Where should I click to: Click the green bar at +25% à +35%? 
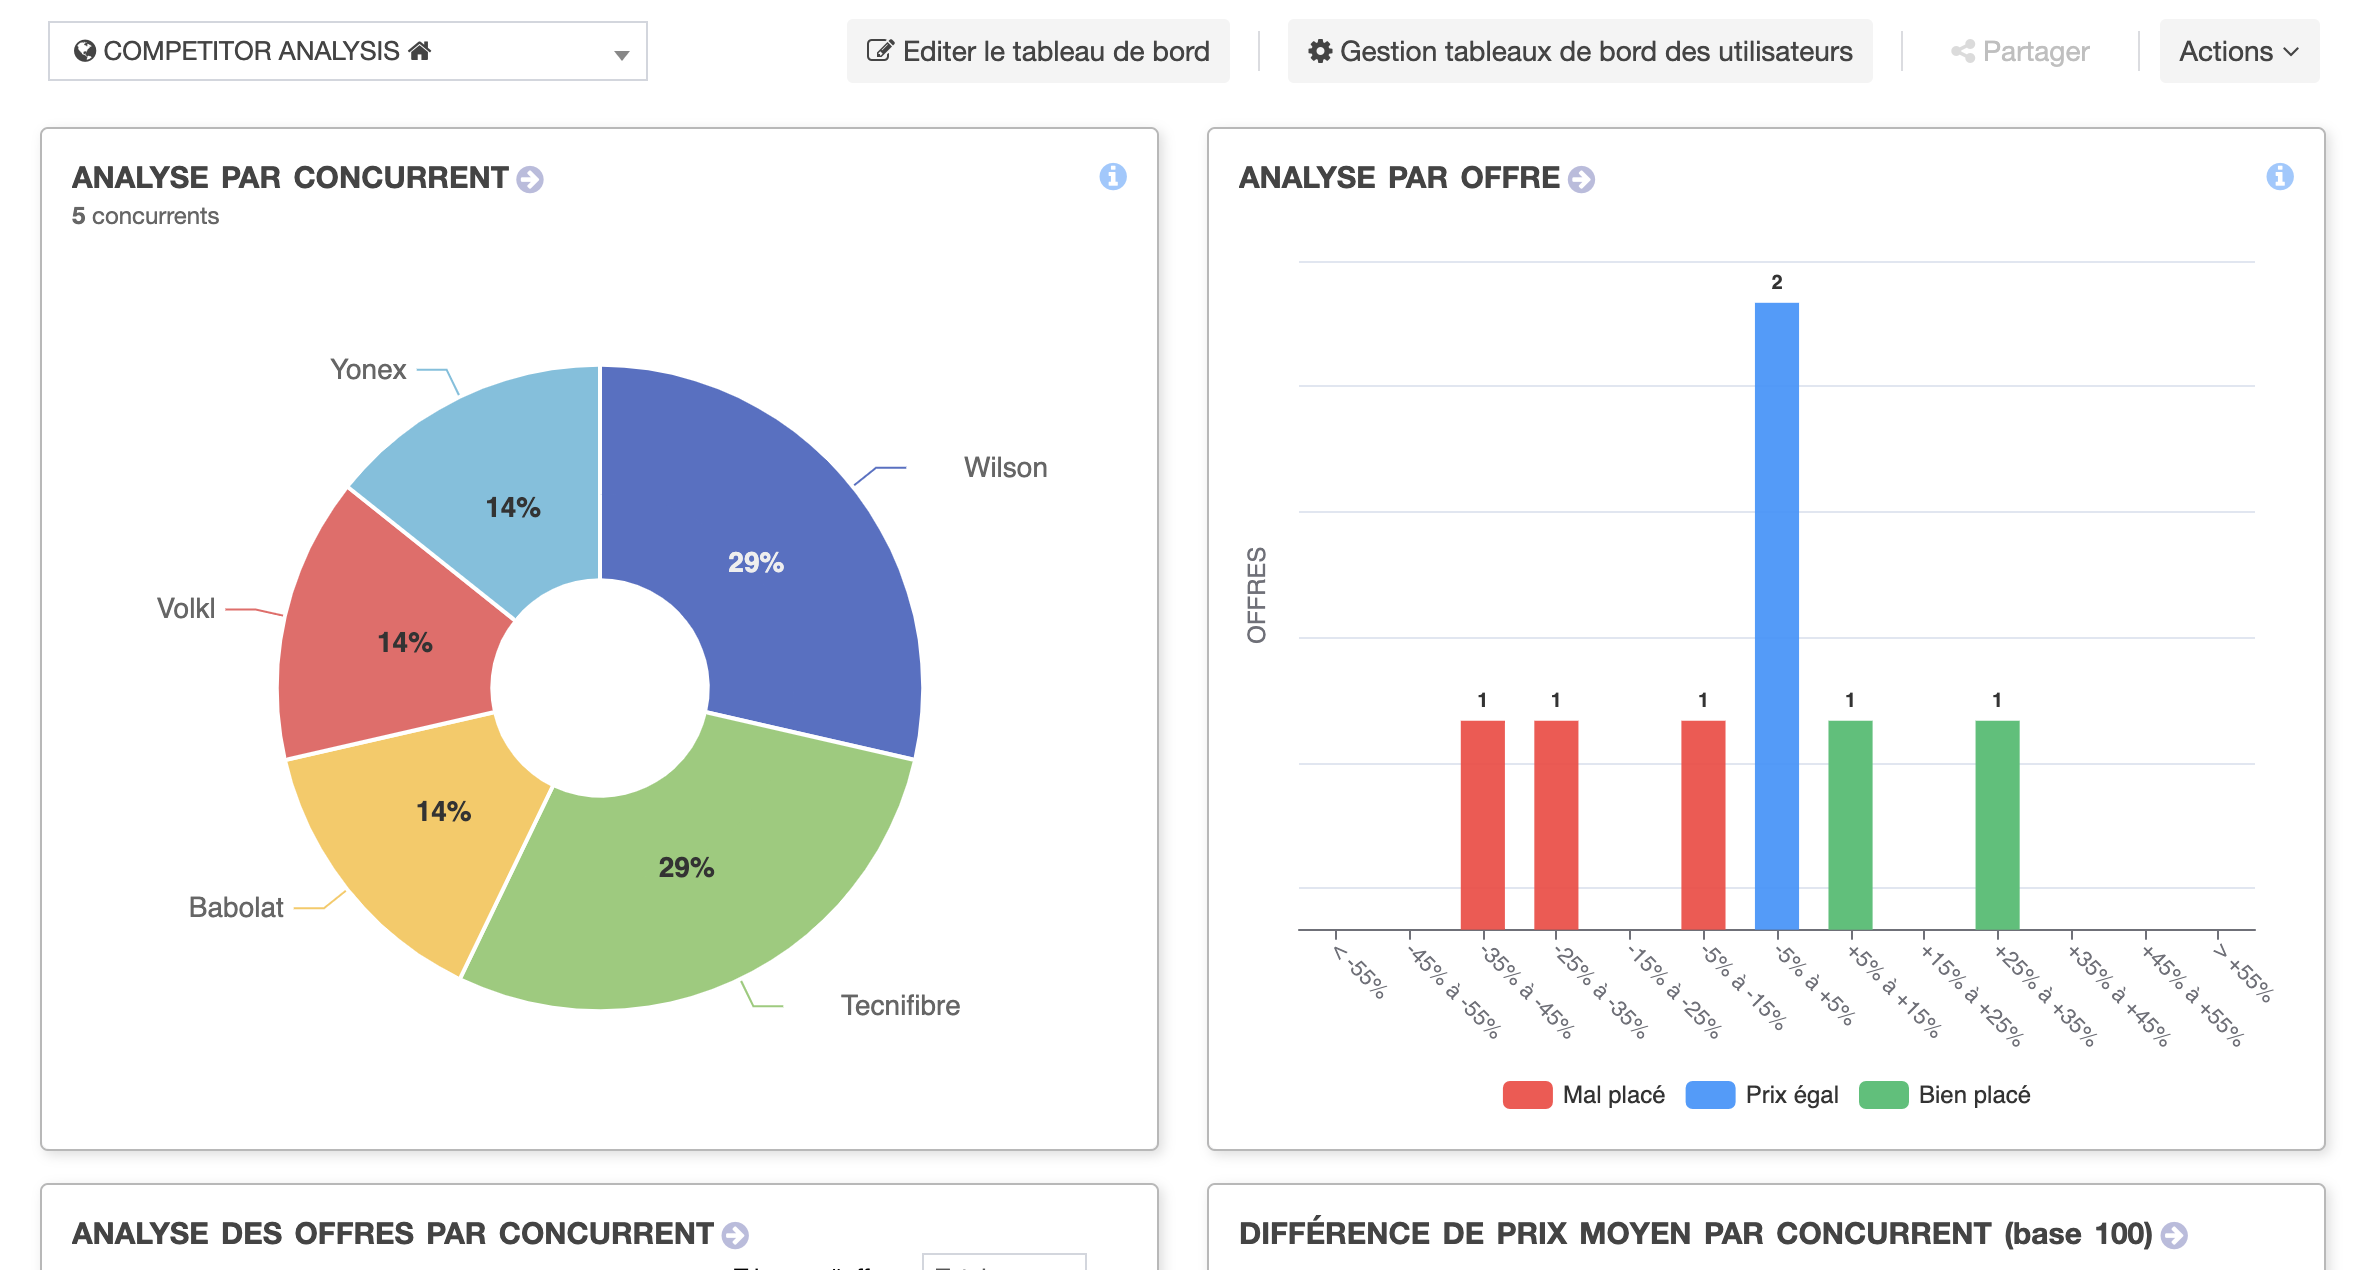pos(1997,825)
